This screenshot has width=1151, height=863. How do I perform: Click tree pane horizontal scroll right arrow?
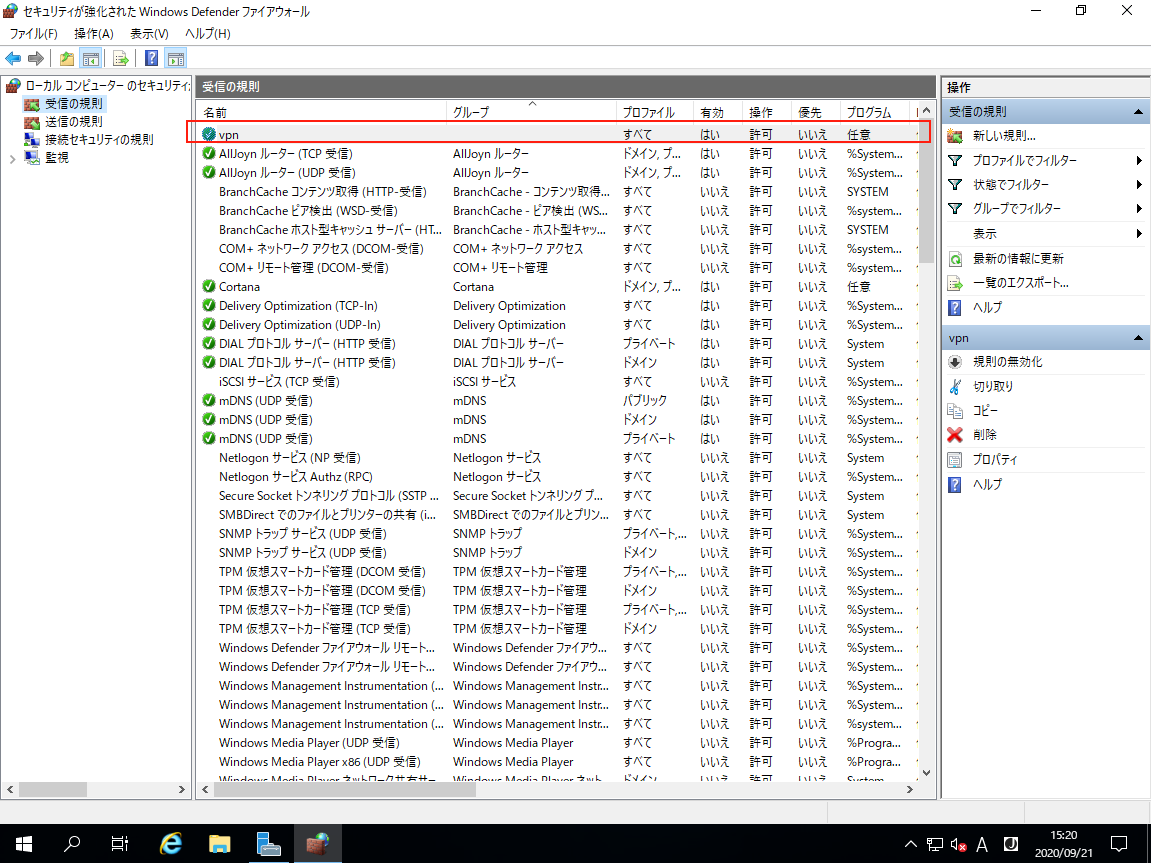click(x=181, y=790)
